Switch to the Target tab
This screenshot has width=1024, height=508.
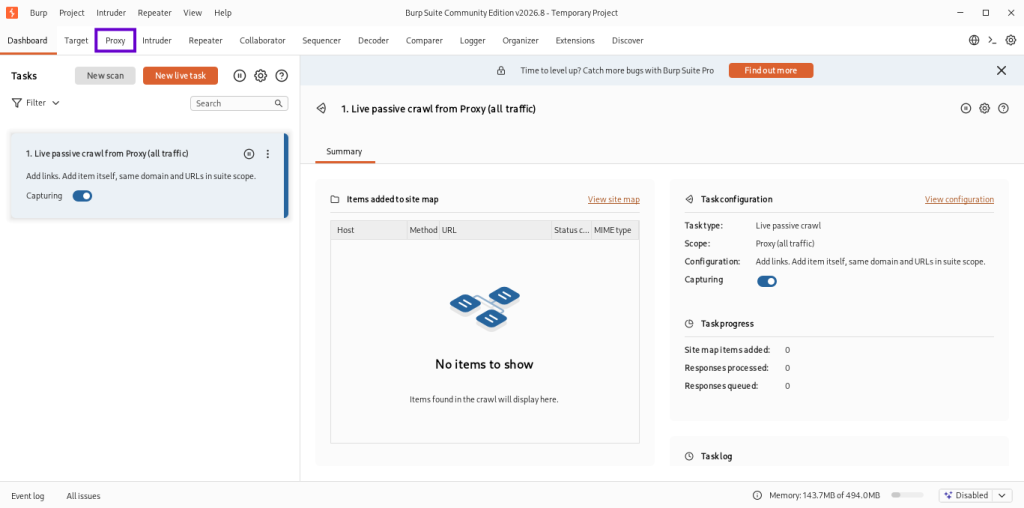tap(76, 40)
